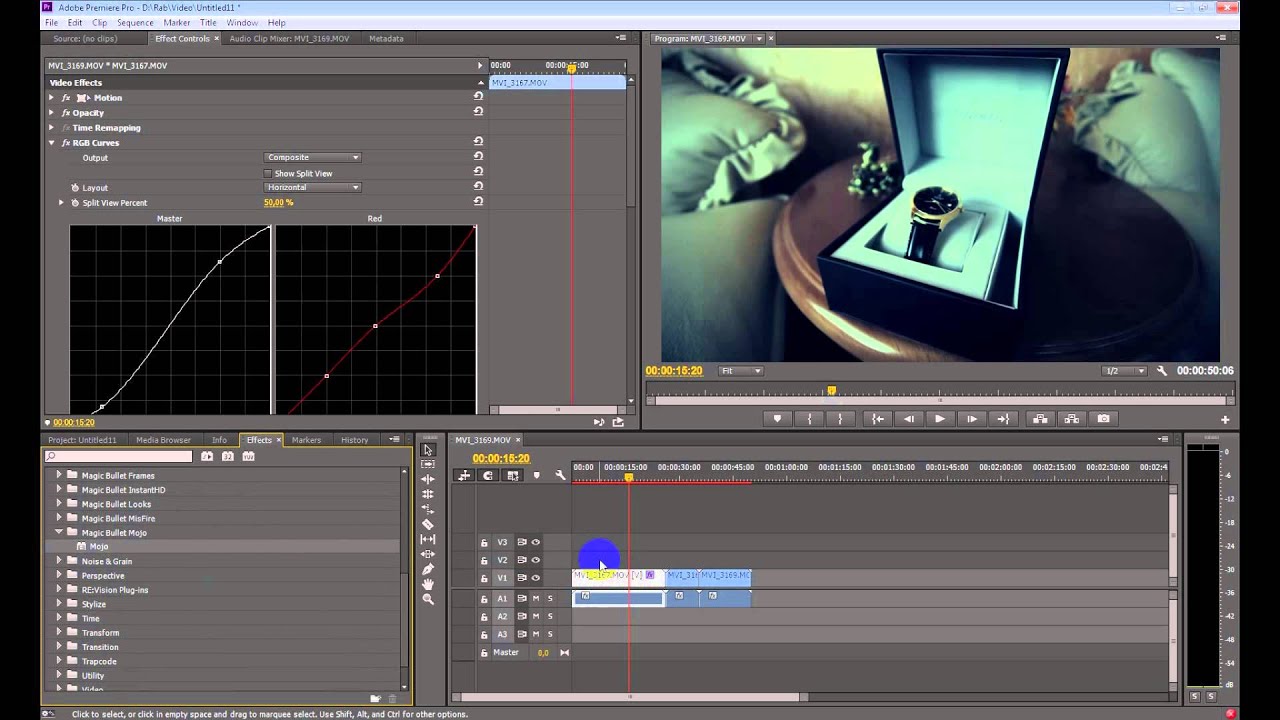Viewport: 1280px width, 720px height.
Task: Open Program monitor button editor plus
Action: [x=1225, y=420]
